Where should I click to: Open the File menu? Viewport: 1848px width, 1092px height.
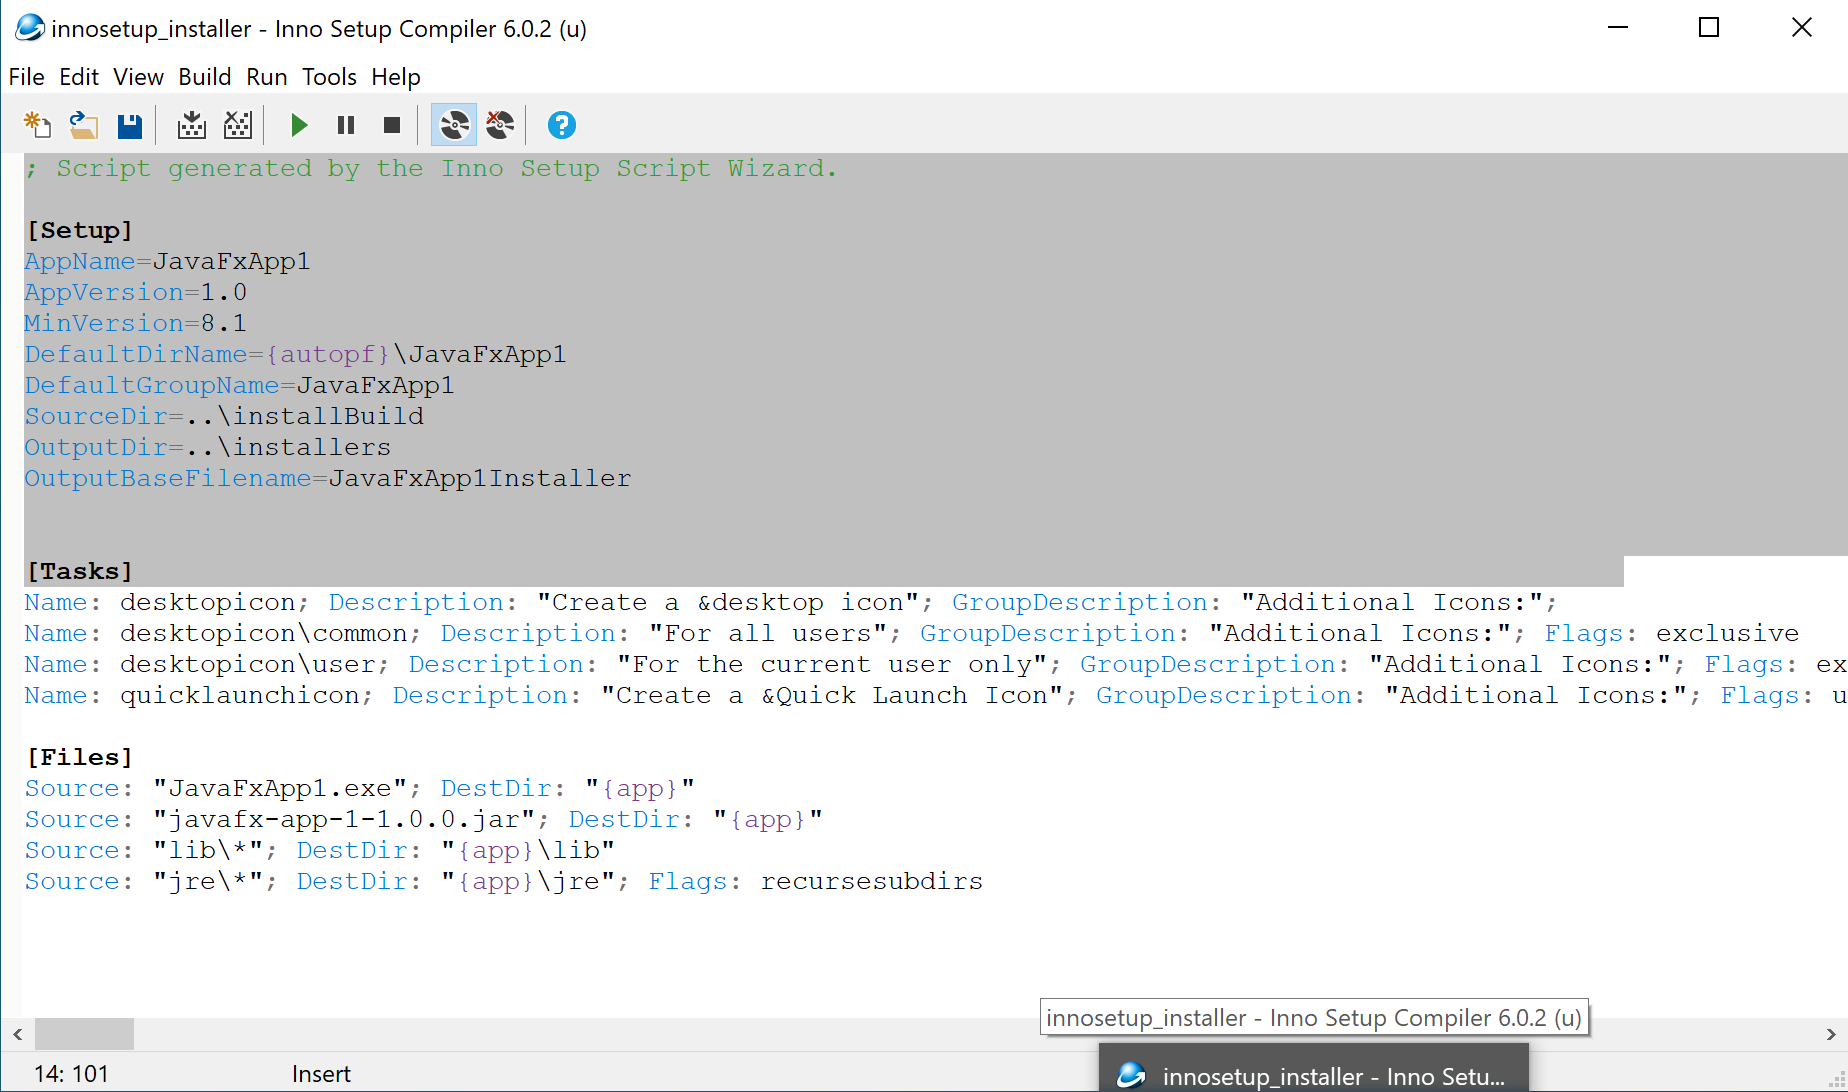[26, 77]
